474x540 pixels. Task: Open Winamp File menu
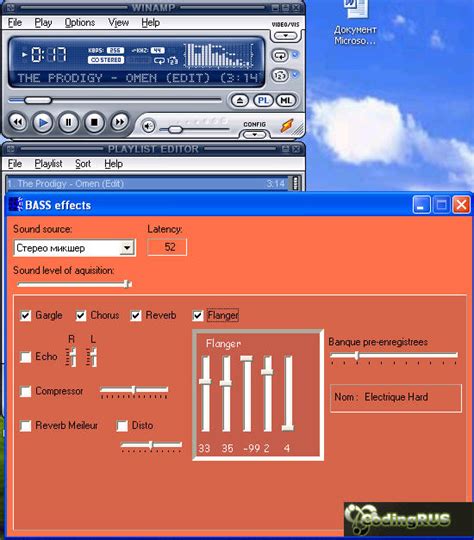pyautogui.click(x=15, y=22)
